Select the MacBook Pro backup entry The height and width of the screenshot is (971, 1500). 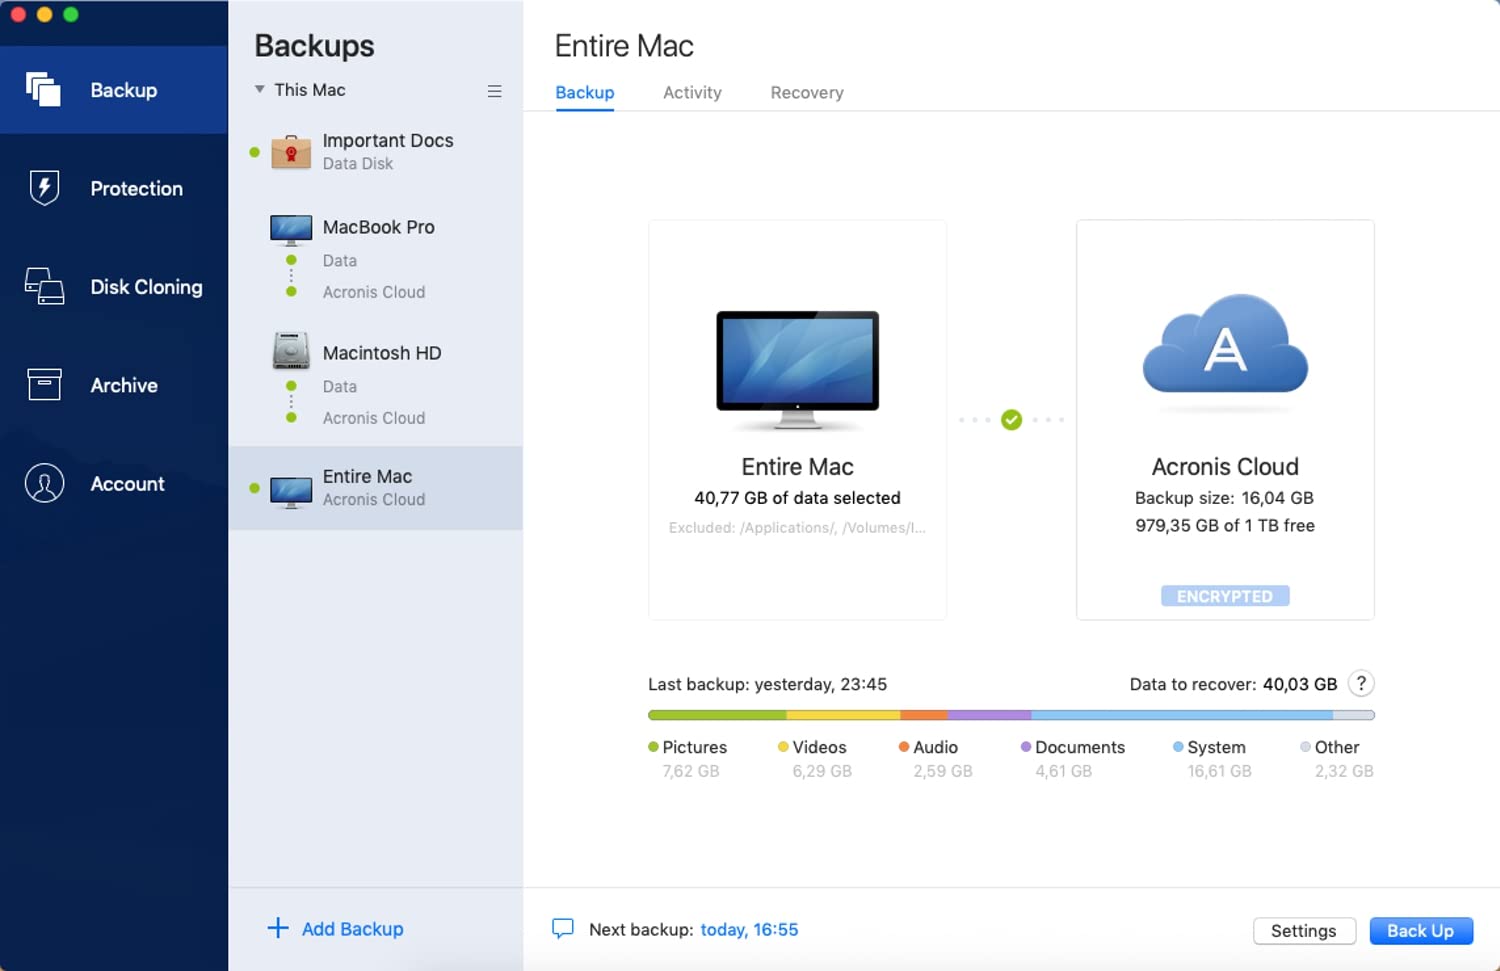378,228
